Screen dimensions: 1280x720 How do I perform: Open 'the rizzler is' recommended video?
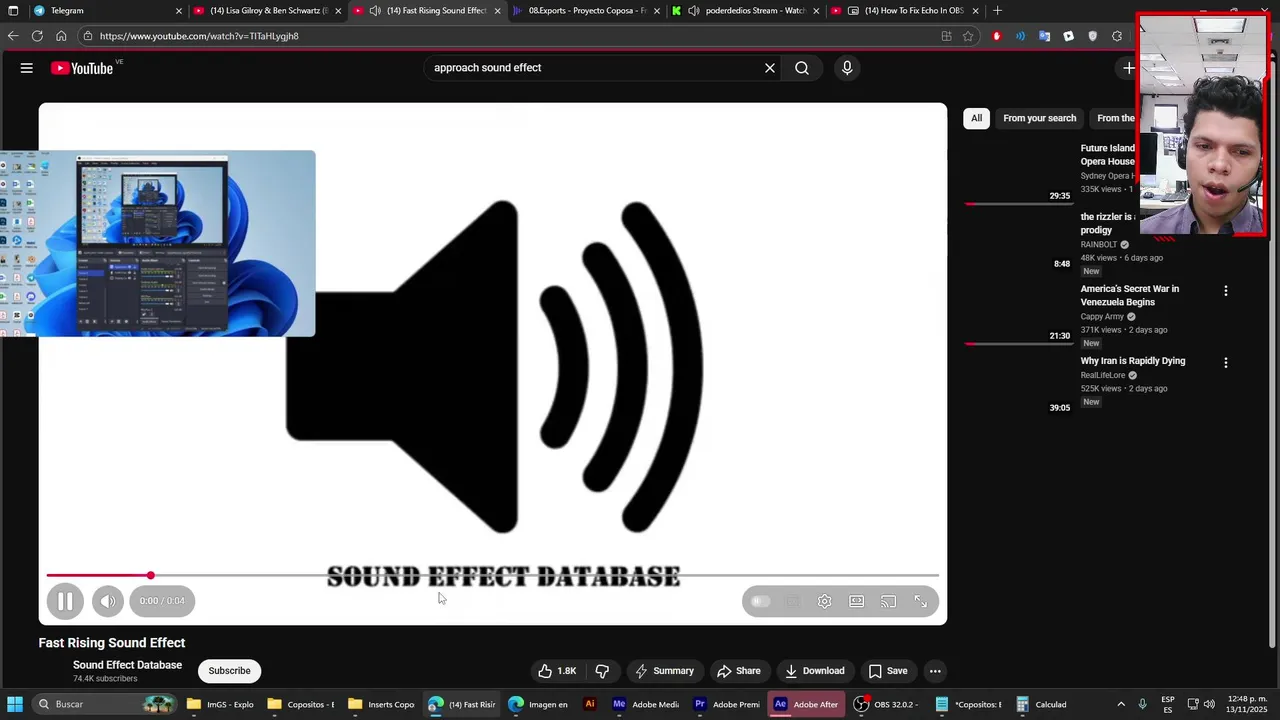click(1108, 223)
